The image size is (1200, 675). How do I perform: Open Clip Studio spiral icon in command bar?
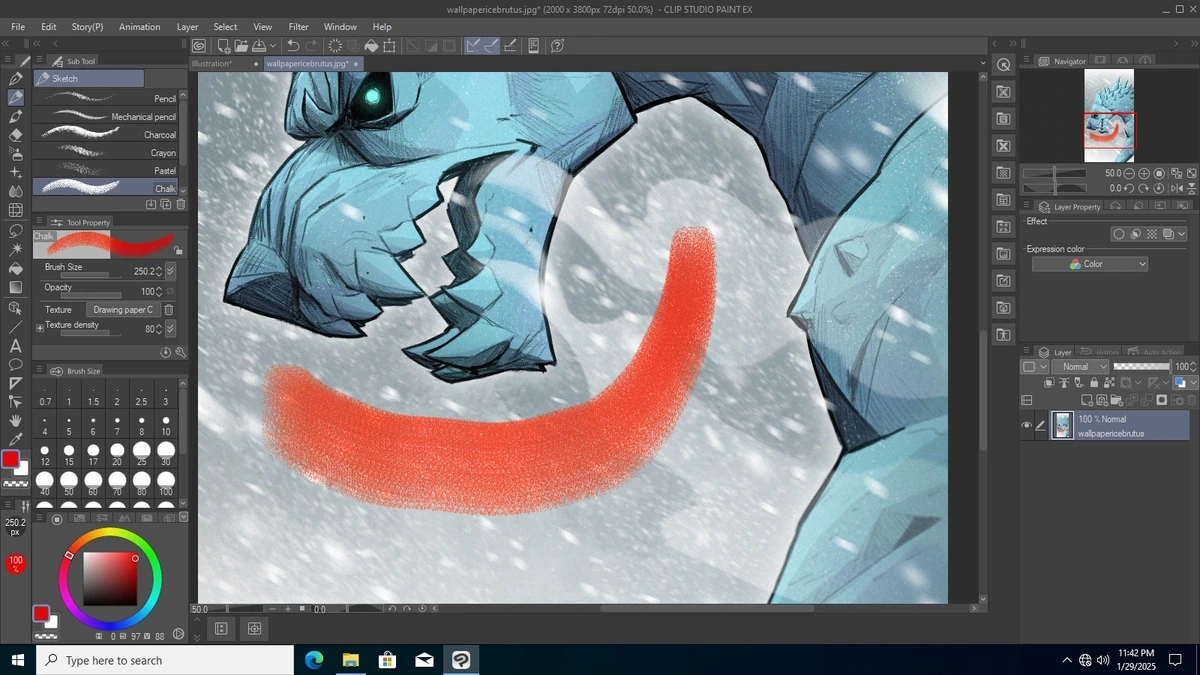tap(199, 45)
